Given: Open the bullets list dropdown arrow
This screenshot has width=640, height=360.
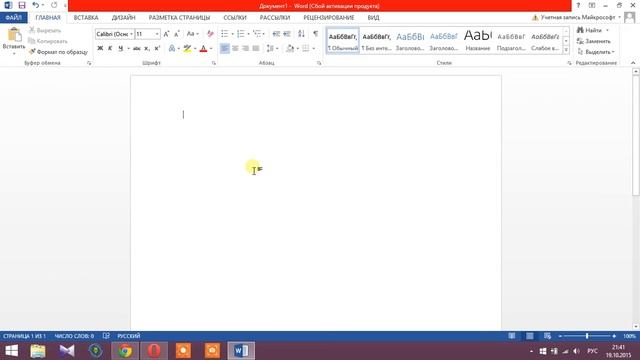Looking at the screenshot, I should (x=232, y=34).
